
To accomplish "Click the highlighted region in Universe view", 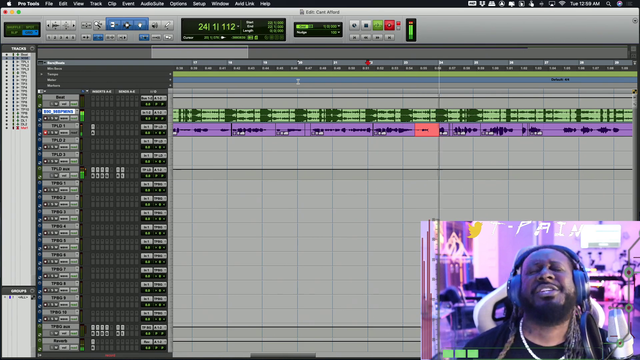I will (200, 52).
